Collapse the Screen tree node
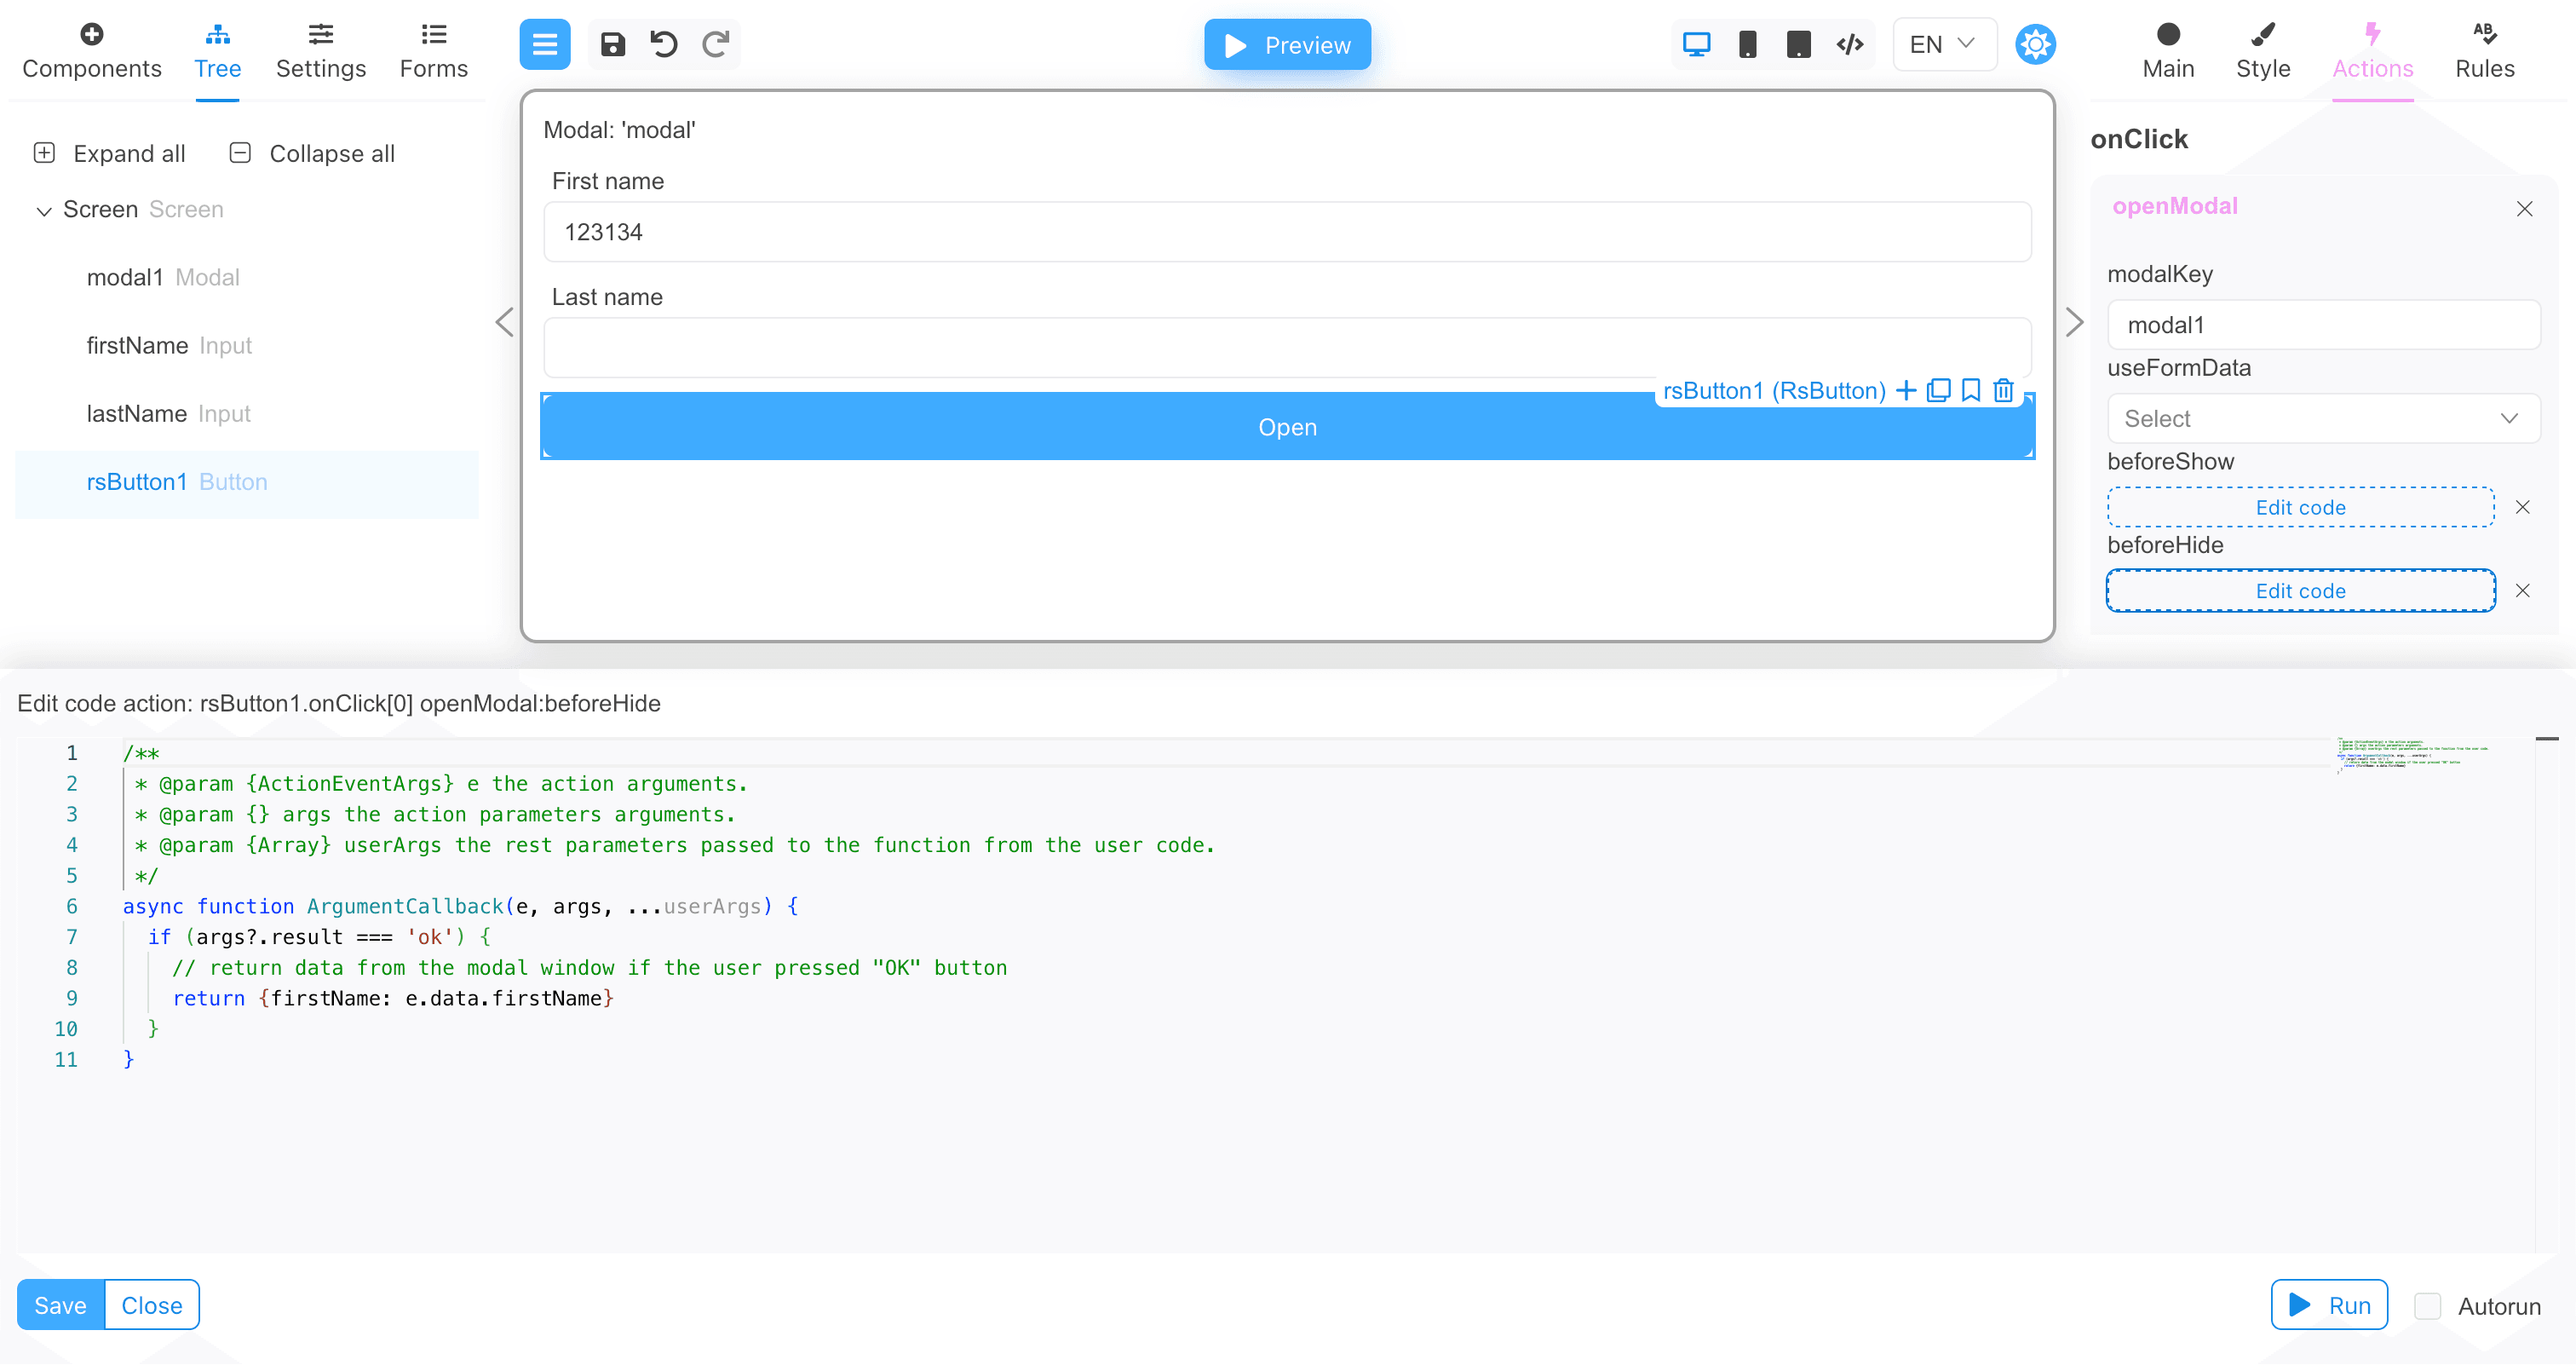 point(44,210)
